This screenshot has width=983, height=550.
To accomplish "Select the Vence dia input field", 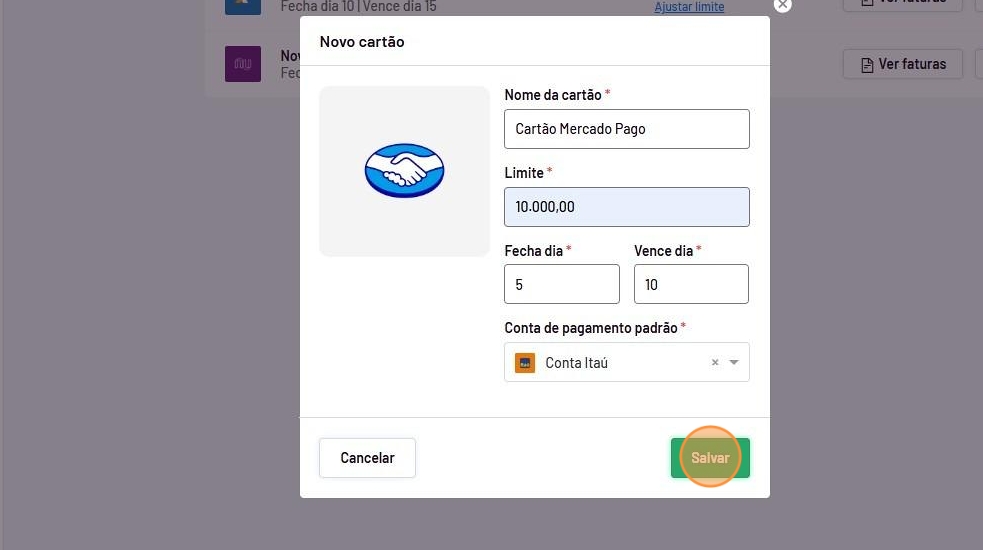I will (691, 285).
